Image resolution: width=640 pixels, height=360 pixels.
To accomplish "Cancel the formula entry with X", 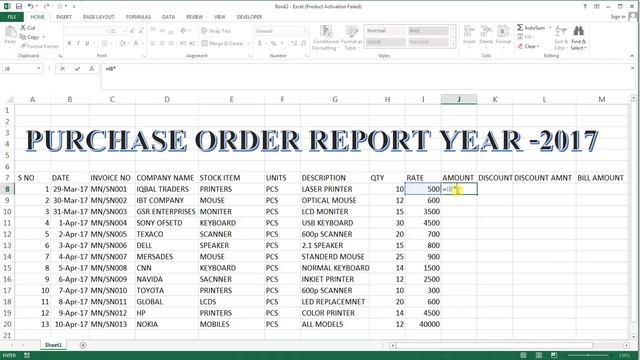I will tap(62, 69).
